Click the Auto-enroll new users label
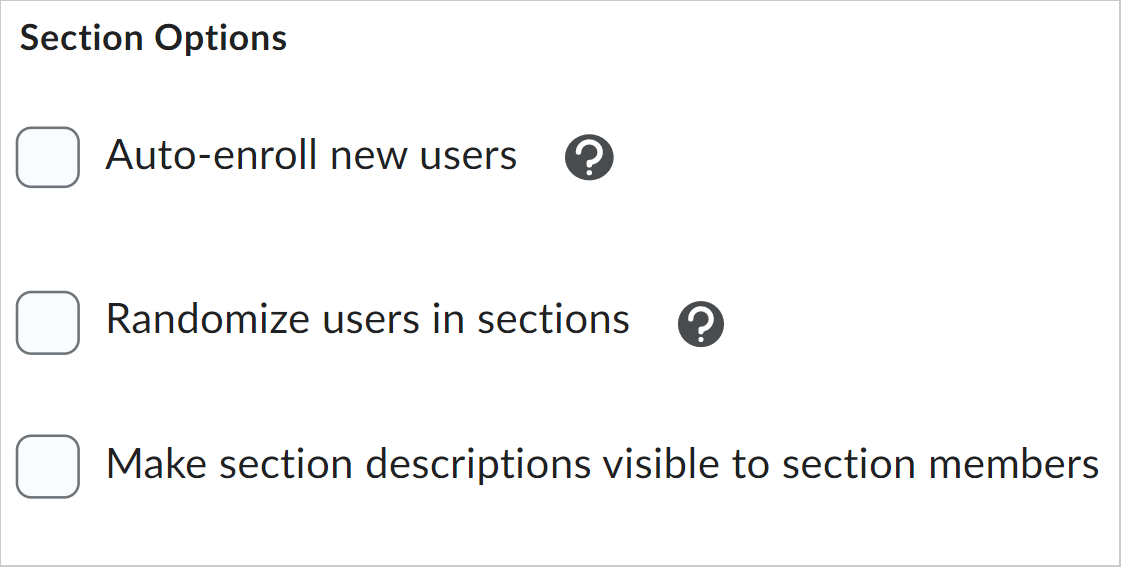The height and width of the screenshot is (567, 1121). pyautogui.click(x=311, y=156)
